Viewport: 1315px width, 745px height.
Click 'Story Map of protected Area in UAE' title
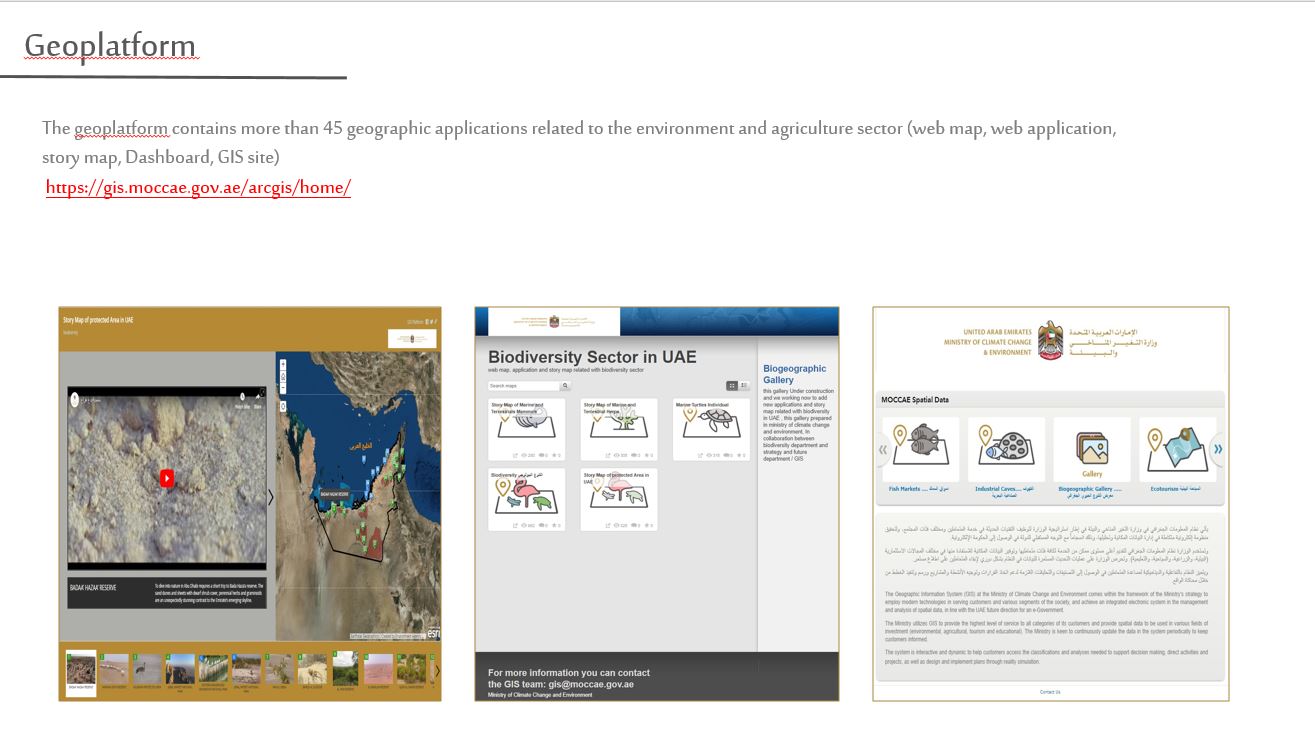[x=98, y=320]
